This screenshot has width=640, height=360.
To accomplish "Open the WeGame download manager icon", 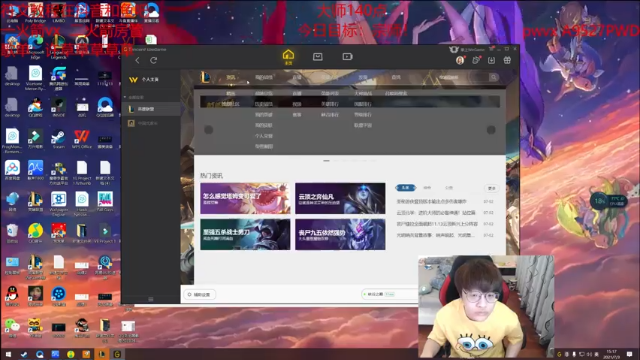I will point(491,60).
